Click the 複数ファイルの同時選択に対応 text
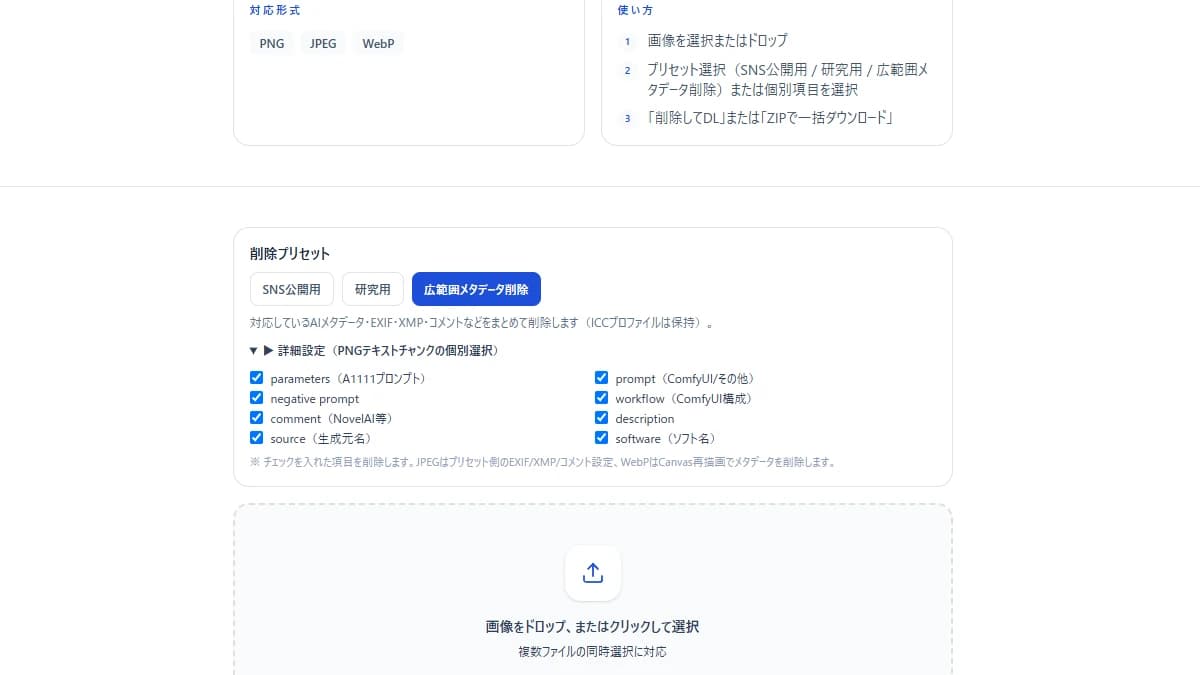 (x=593, y=652)
